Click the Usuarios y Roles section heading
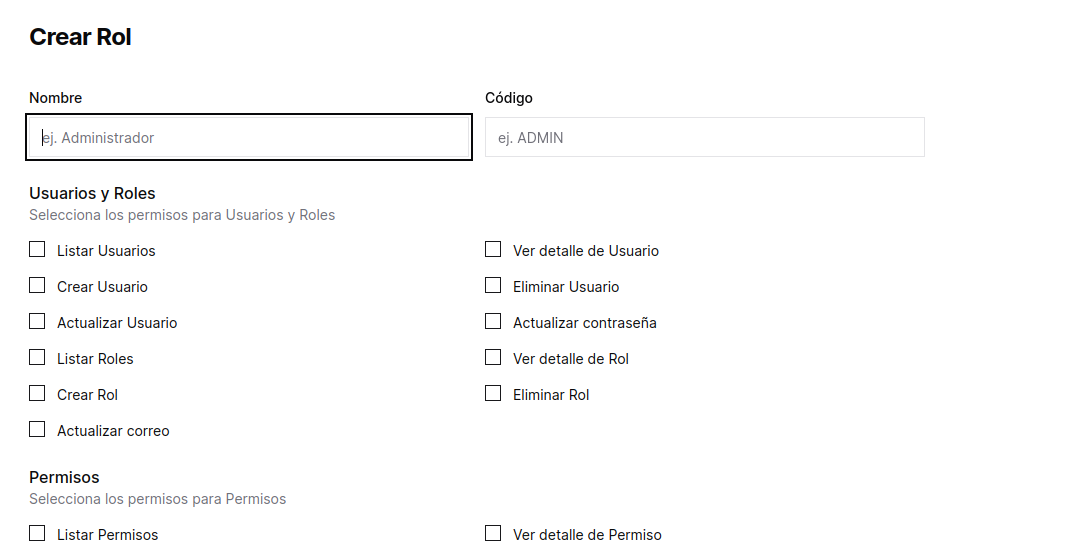The width and height of the screenshot is (1083, 558). [x=92, y=193]
